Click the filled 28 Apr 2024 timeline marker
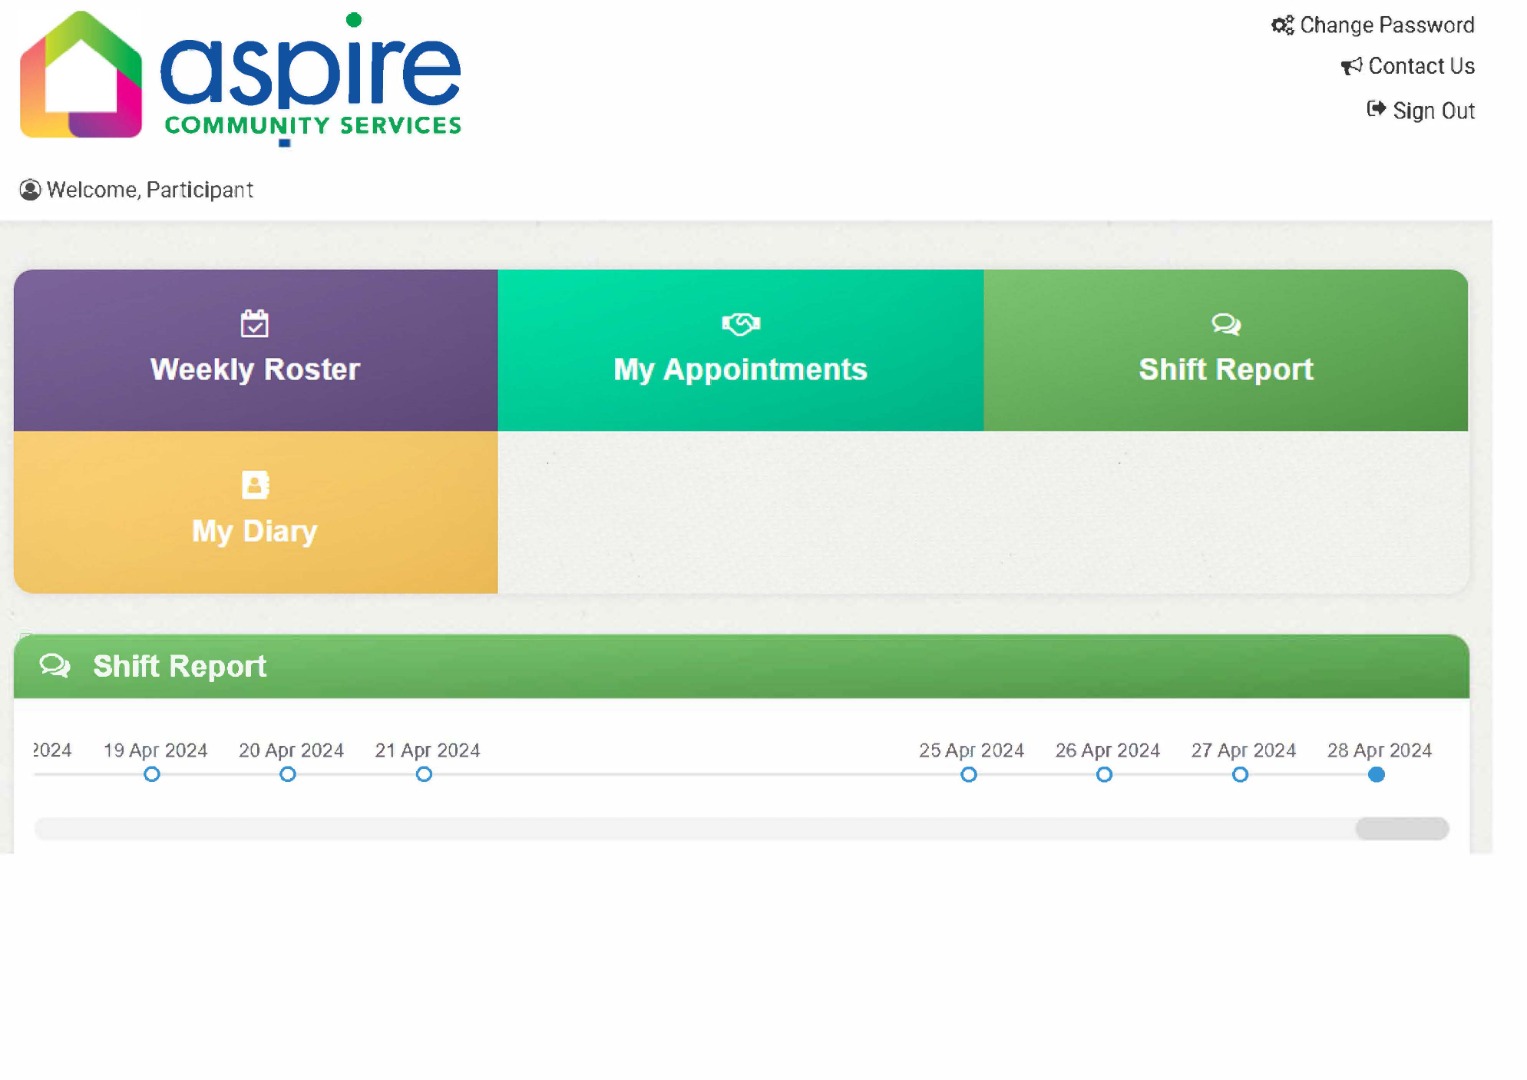Image resolution: width=1527 pixels, height=1080 pixels. pyautogui.click(x=1376, y=774)
